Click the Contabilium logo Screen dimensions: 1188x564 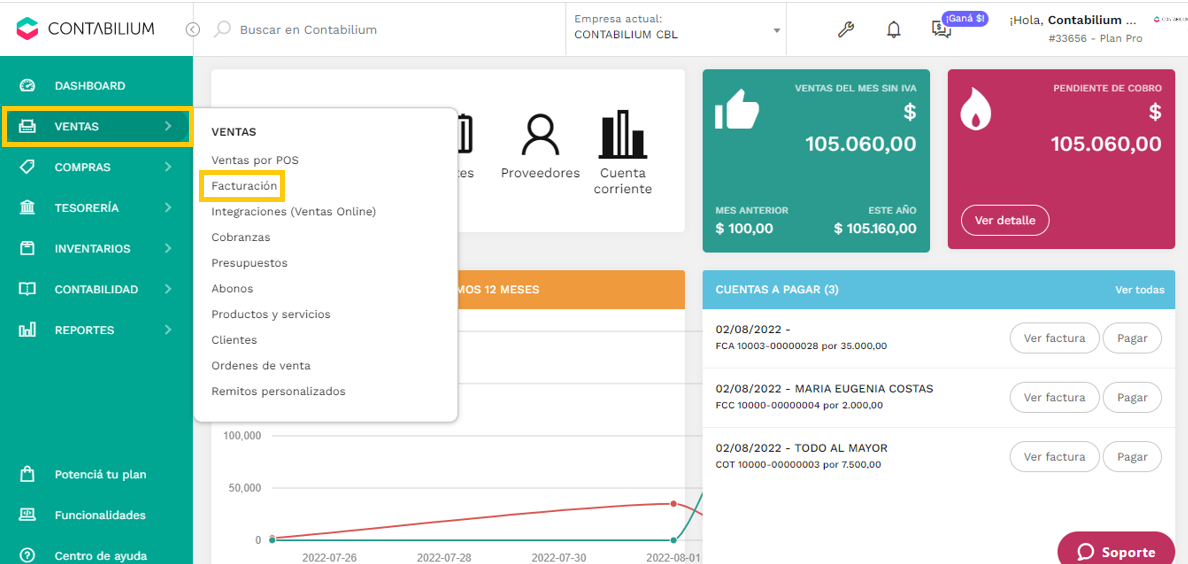click(86, 29)
